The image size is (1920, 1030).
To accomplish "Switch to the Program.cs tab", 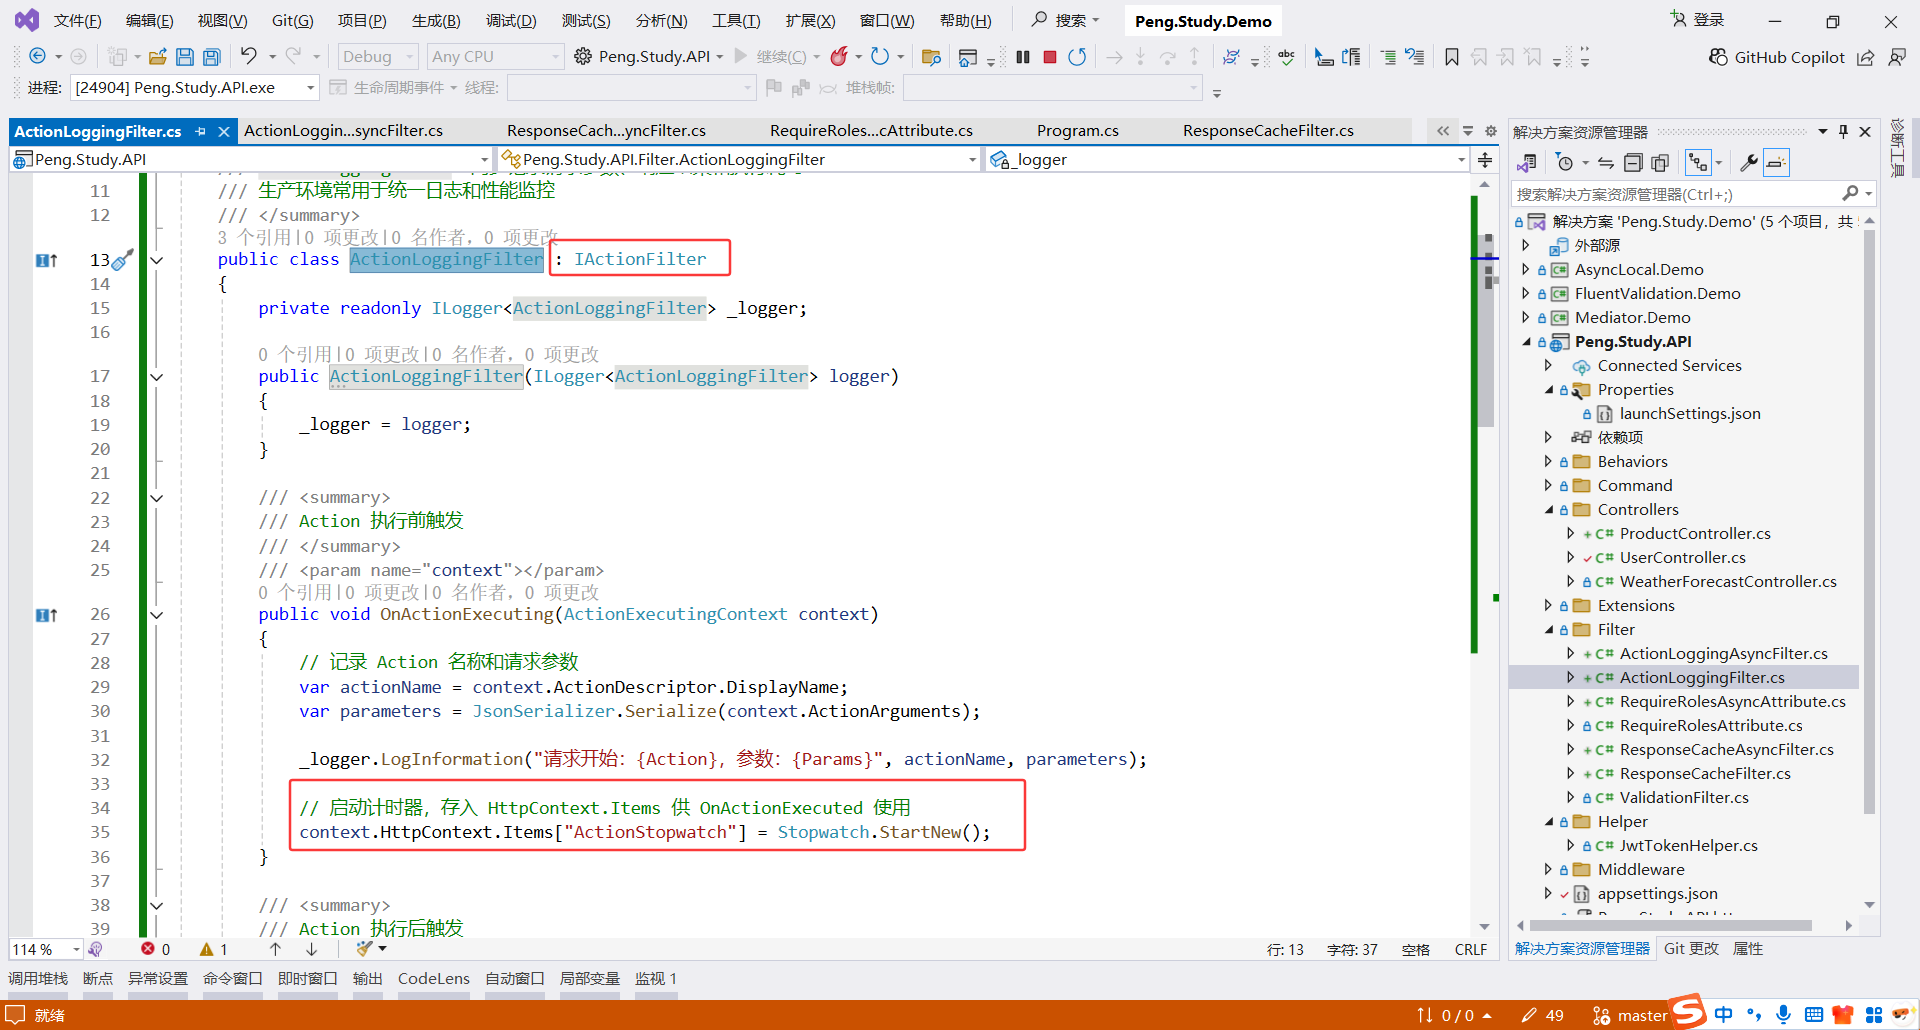I will [x=1078, y=131].
